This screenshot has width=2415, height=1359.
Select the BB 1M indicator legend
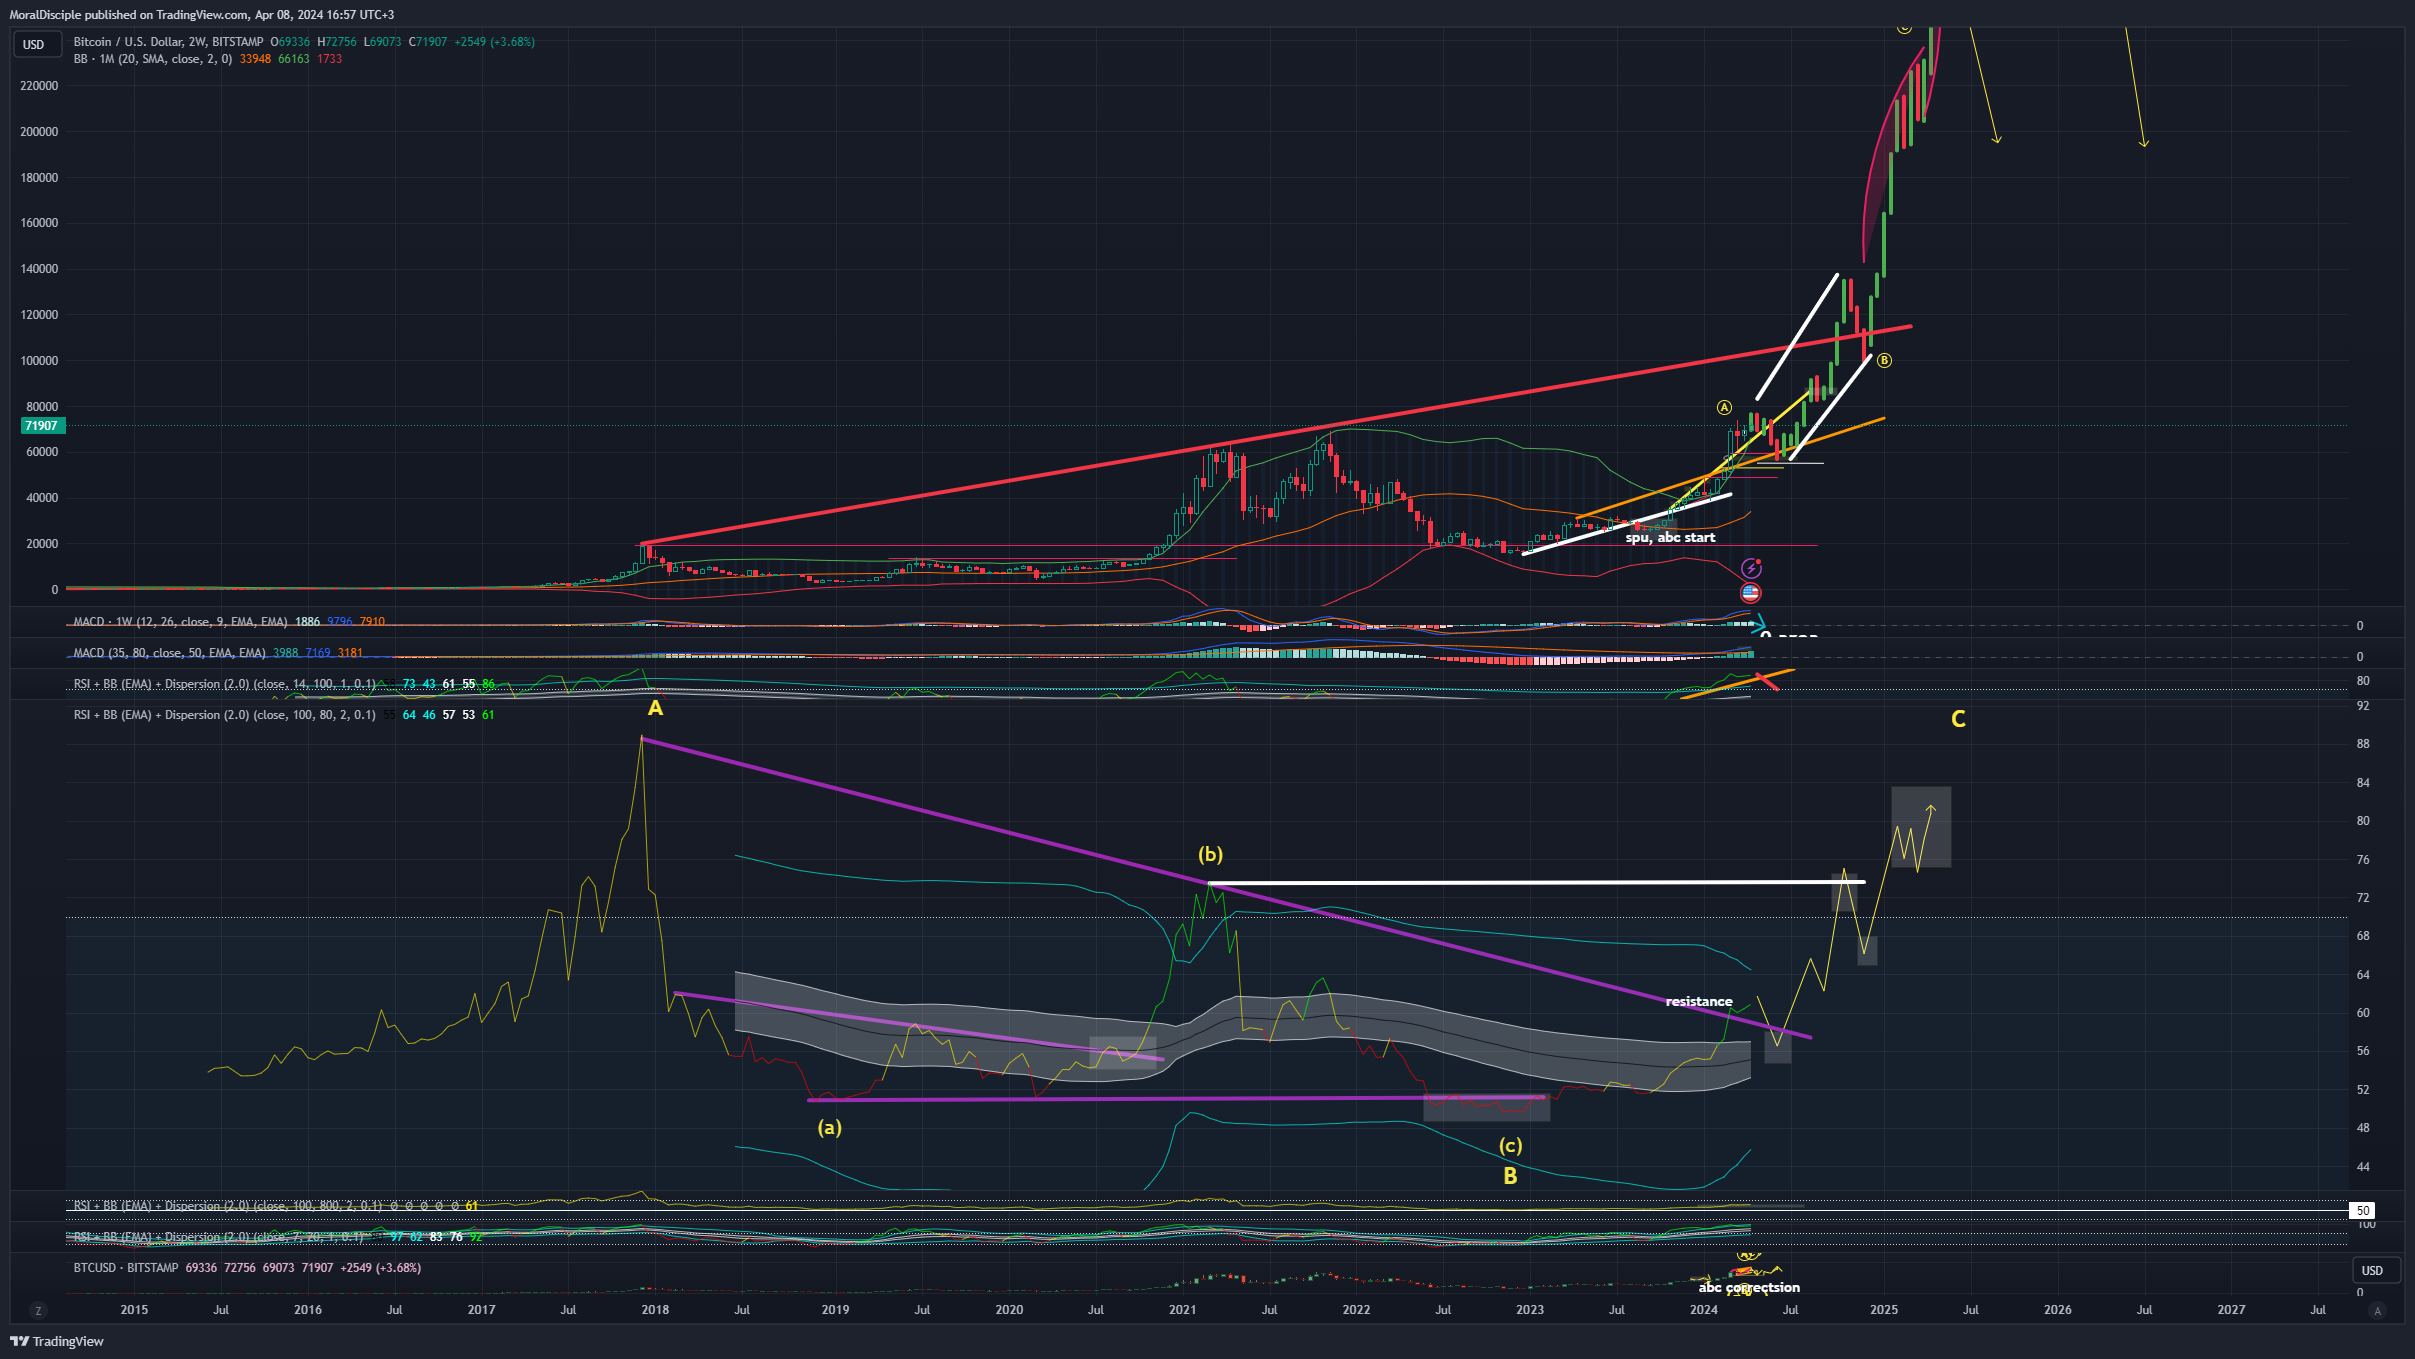[x=153, y=59]
